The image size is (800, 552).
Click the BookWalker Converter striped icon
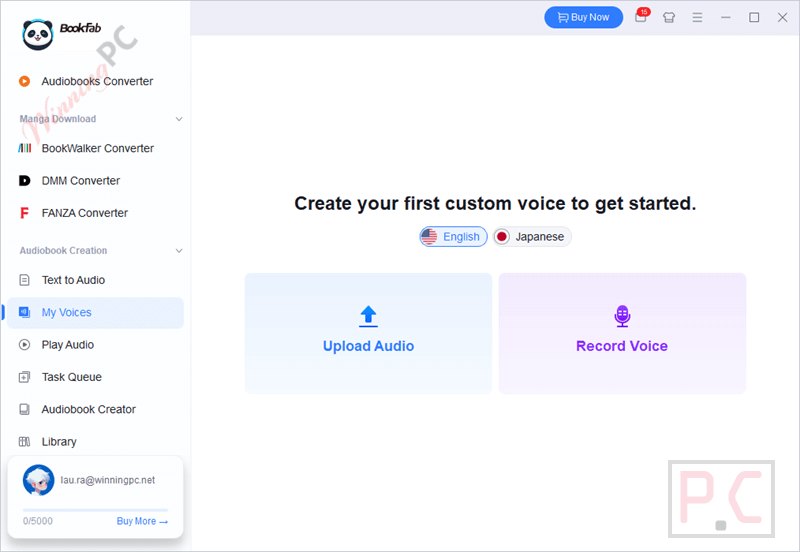(24, 148)
